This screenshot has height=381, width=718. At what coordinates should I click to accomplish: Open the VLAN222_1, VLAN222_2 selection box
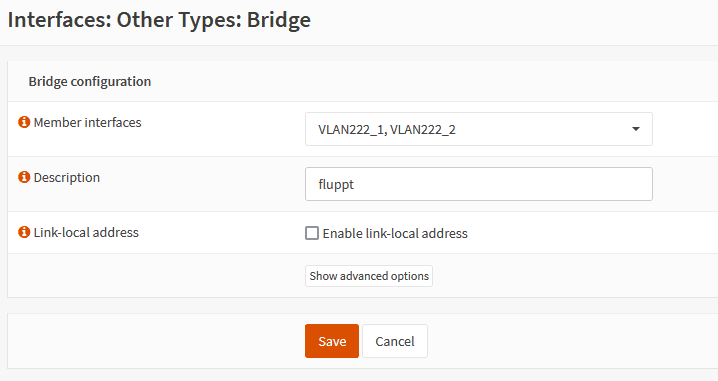click(479, 129)
